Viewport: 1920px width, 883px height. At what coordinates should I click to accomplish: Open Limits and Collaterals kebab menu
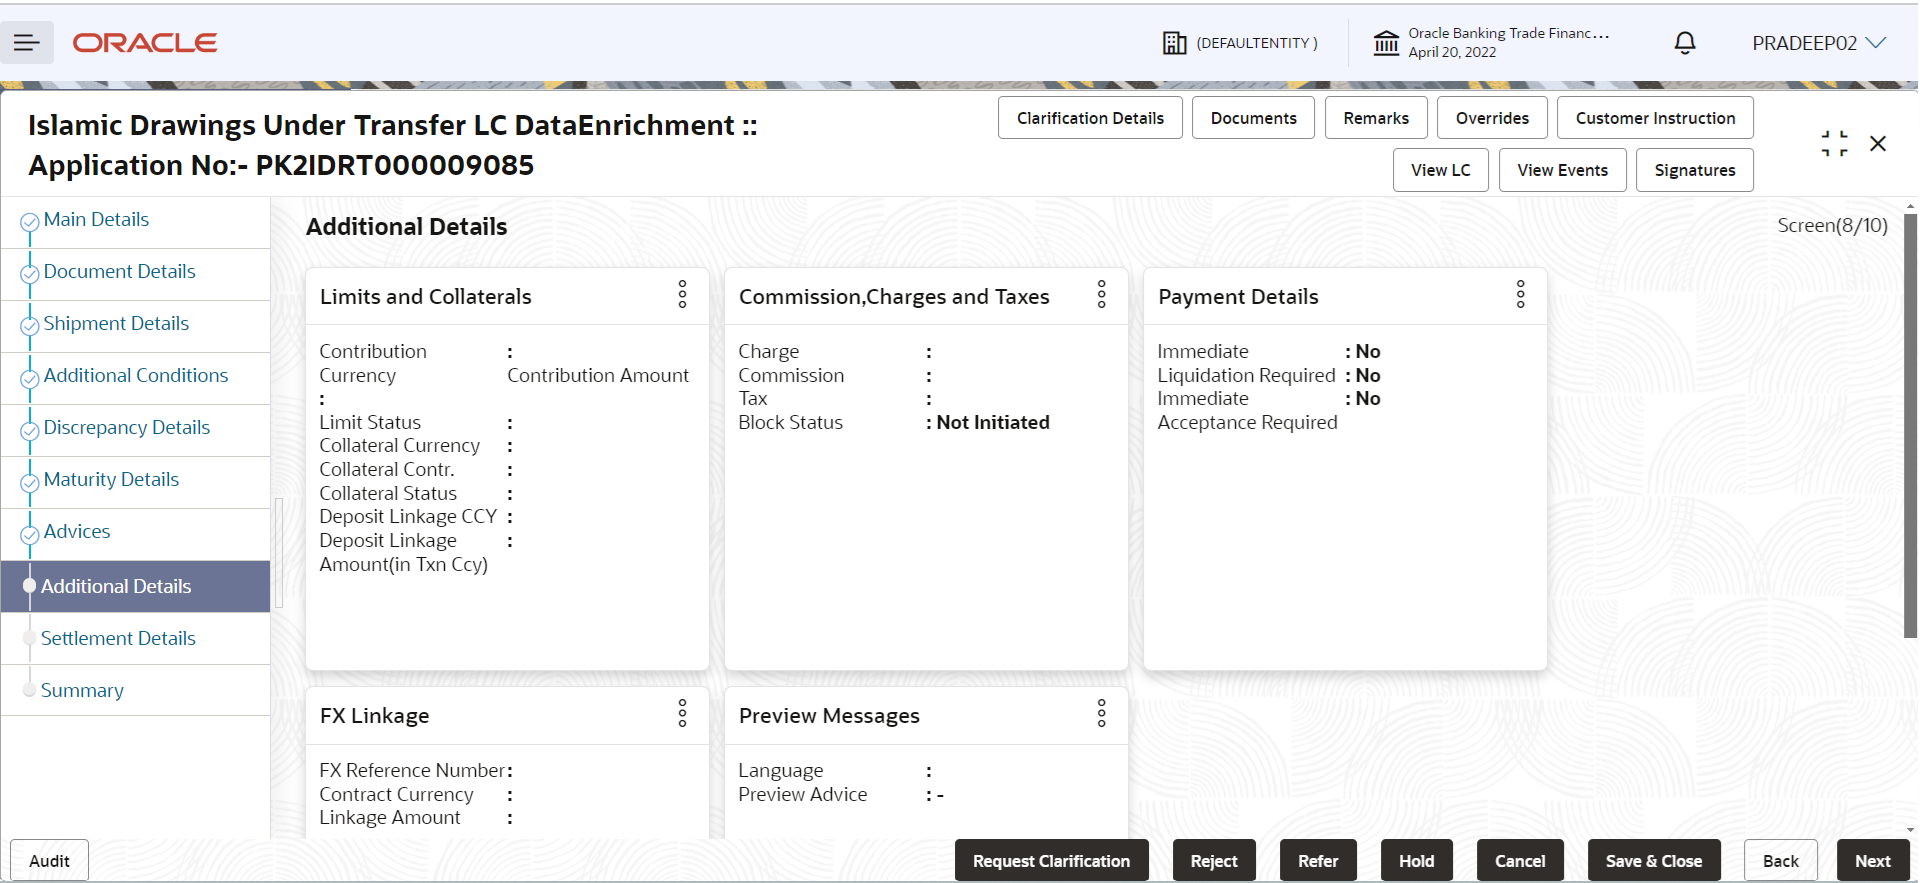tap(683, 294)
